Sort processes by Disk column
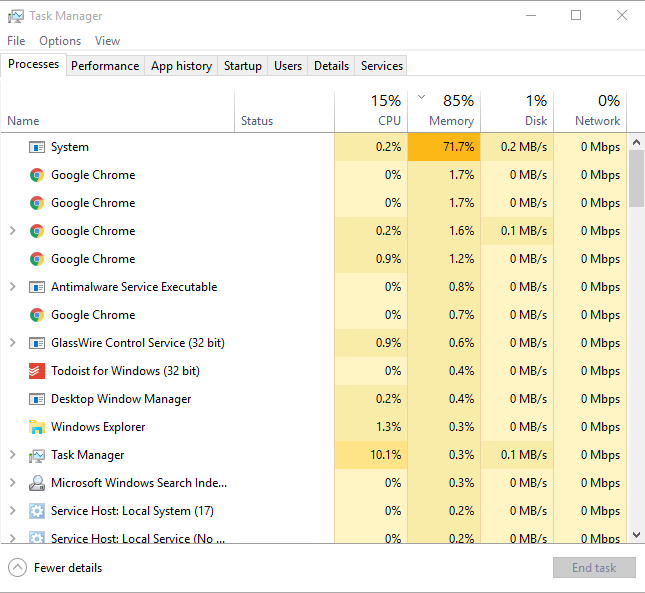The image size is (645, 593). coord(517,111)
